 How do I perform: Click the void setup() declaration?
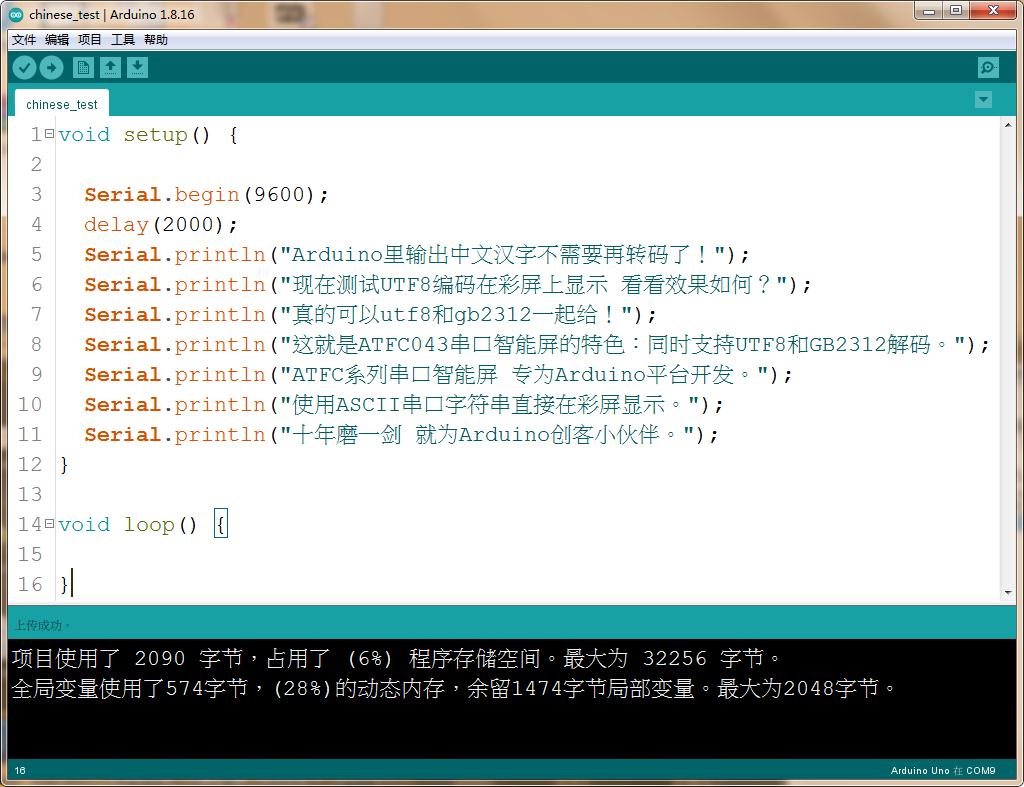(148, 135)
